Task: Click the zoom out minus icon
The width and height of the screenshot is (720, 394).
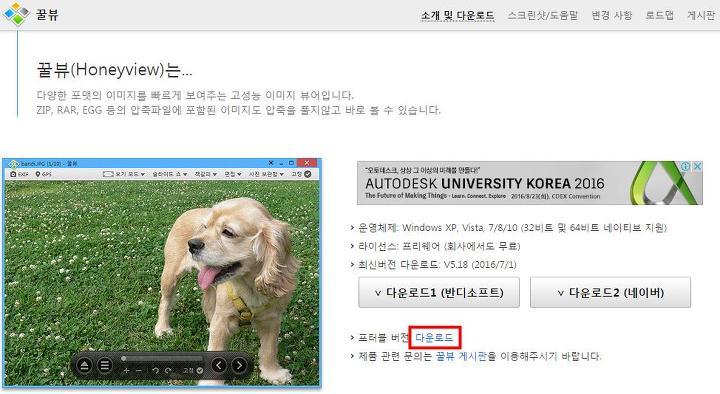Action: point(139,371)
